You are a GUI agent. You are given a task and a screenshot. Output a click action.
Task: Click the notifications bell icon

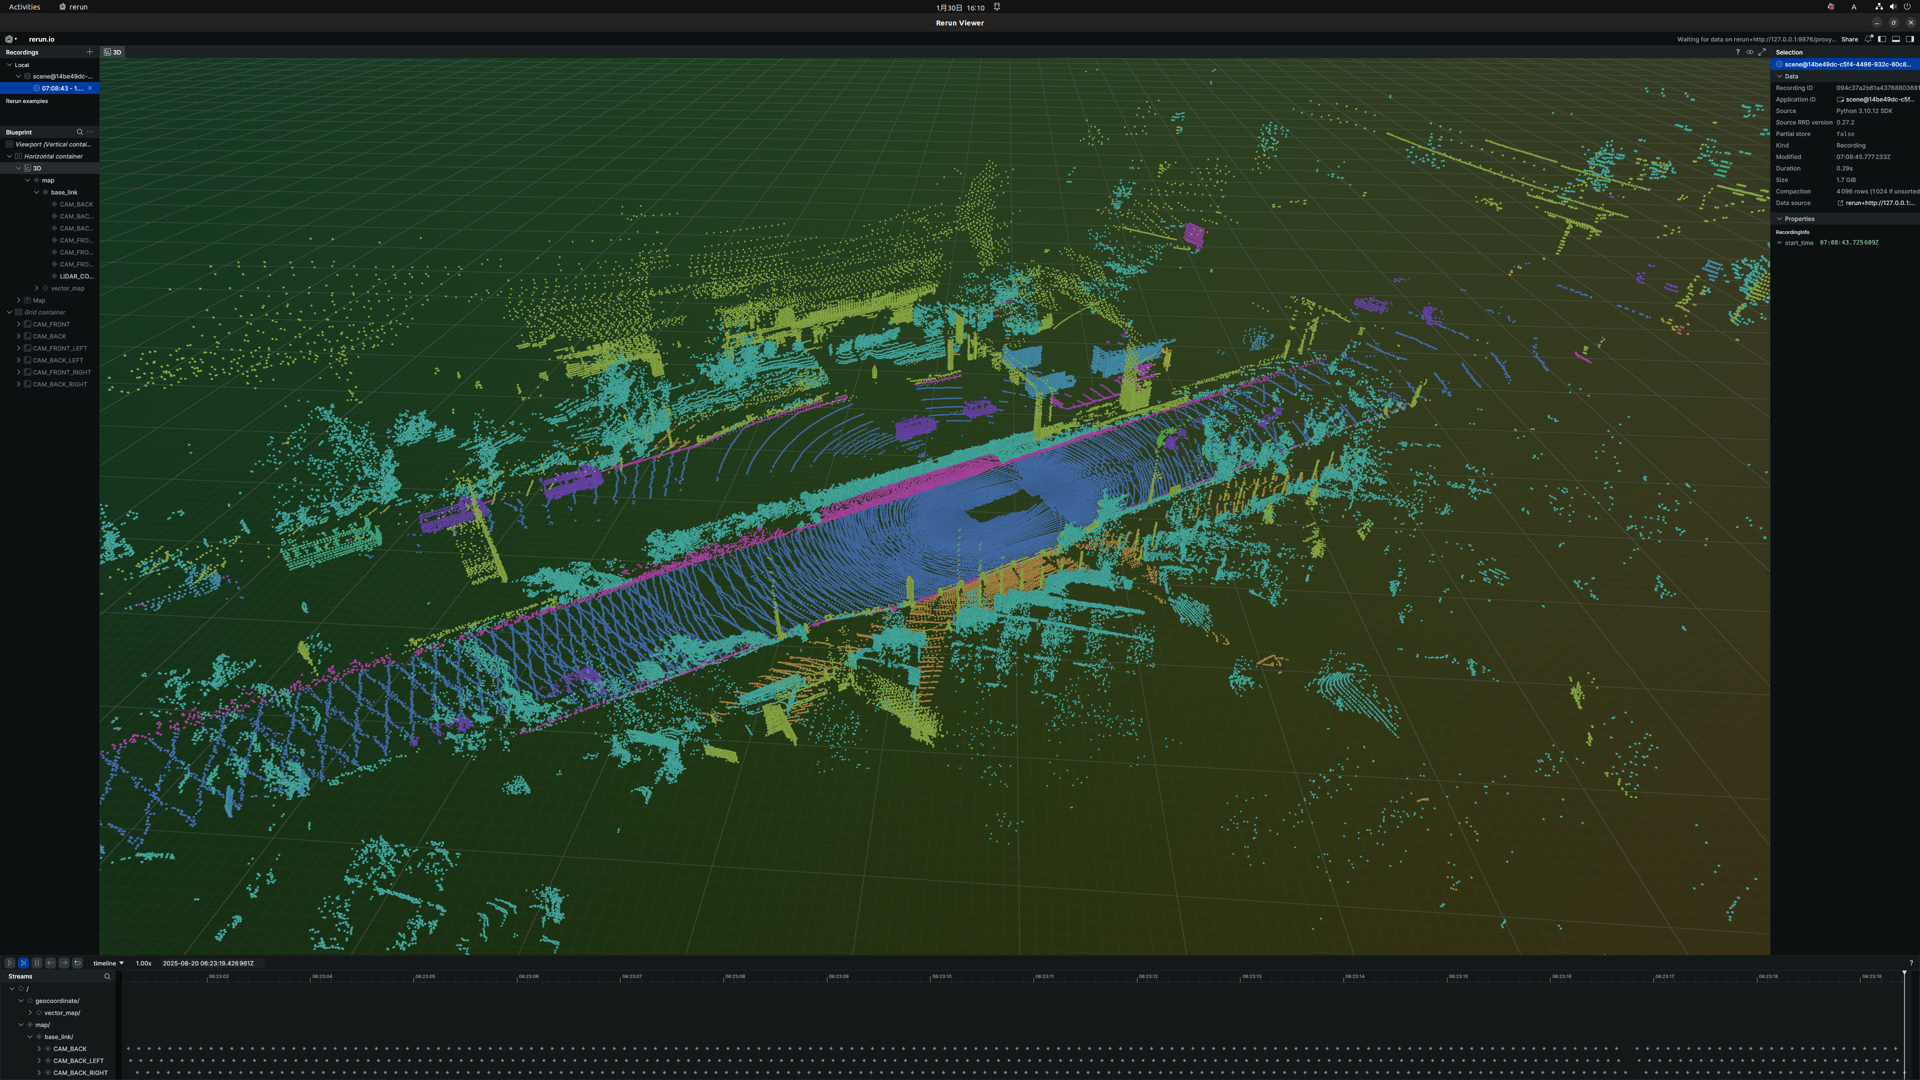pos(1868,39)
